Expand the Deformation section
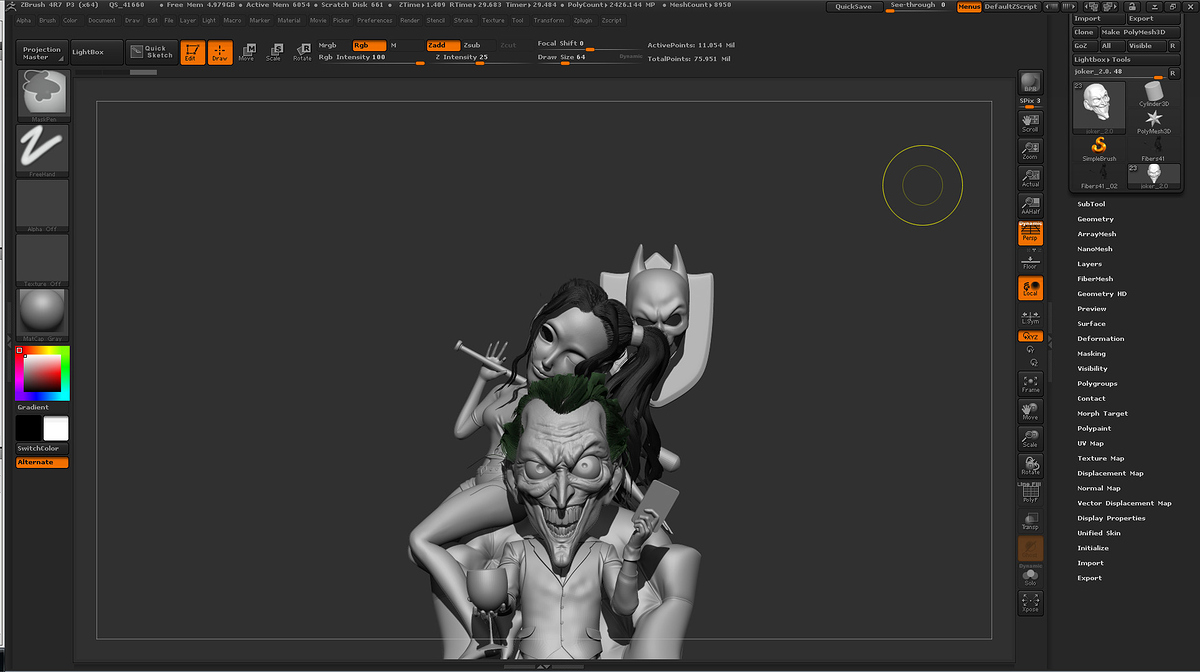1200x672 pixels. (x=1101, y=339)
